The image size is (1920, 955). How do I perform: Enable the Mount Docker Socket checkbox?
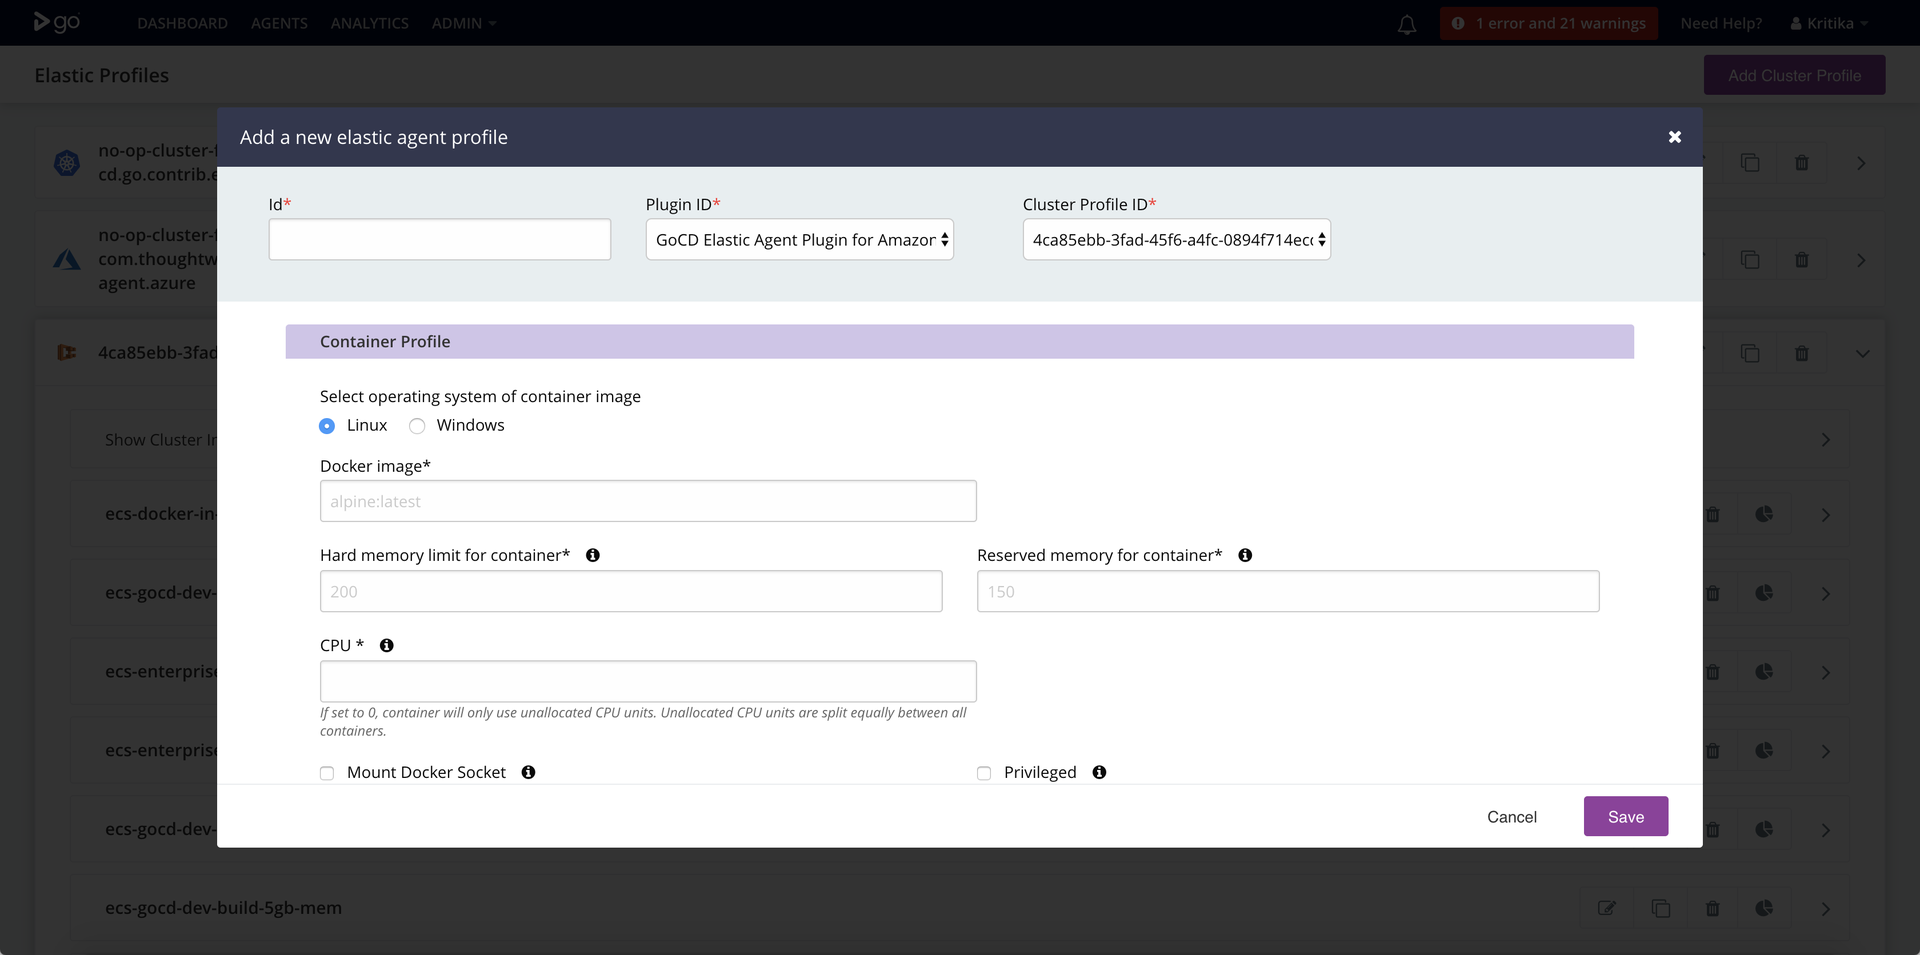coord(327,773)
